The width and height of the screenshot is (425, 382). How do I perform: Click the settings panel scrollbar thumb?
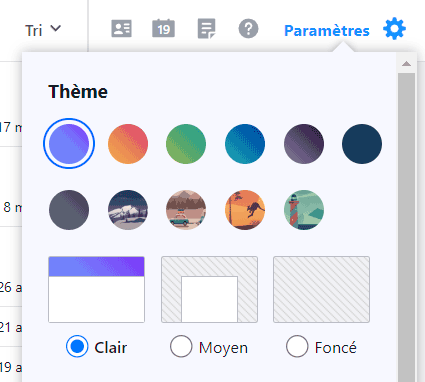coord(406,227)
